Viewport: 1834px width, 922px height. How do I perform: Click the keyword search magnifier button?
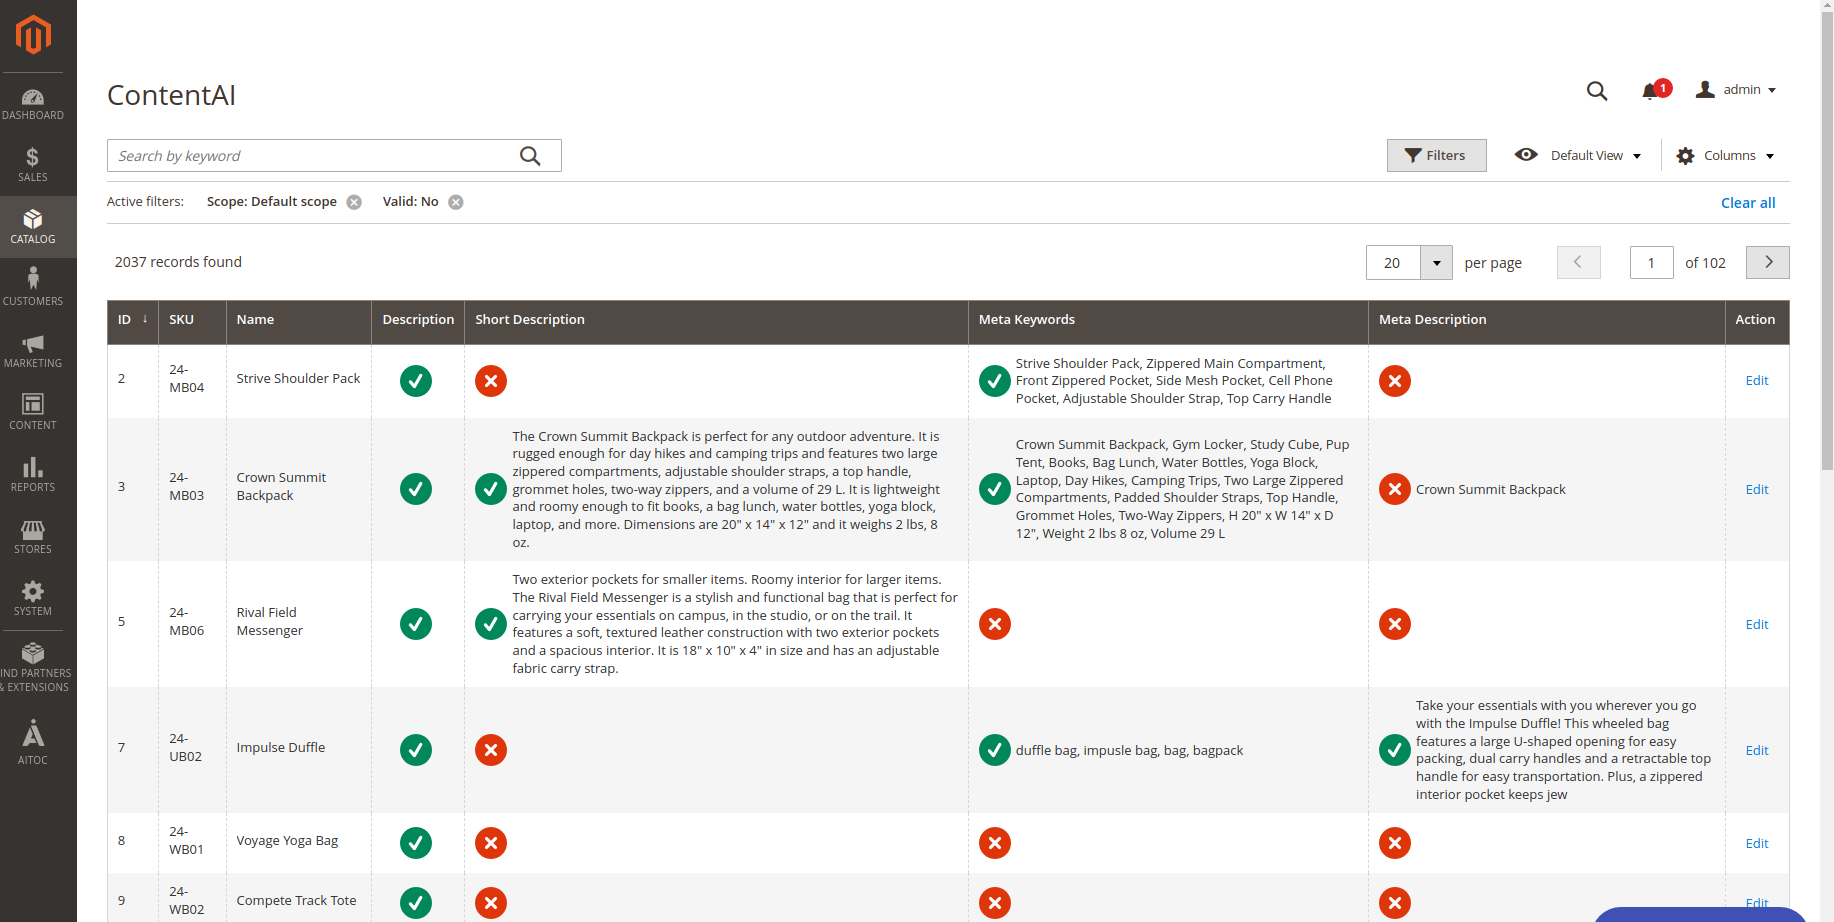point(530,156)
